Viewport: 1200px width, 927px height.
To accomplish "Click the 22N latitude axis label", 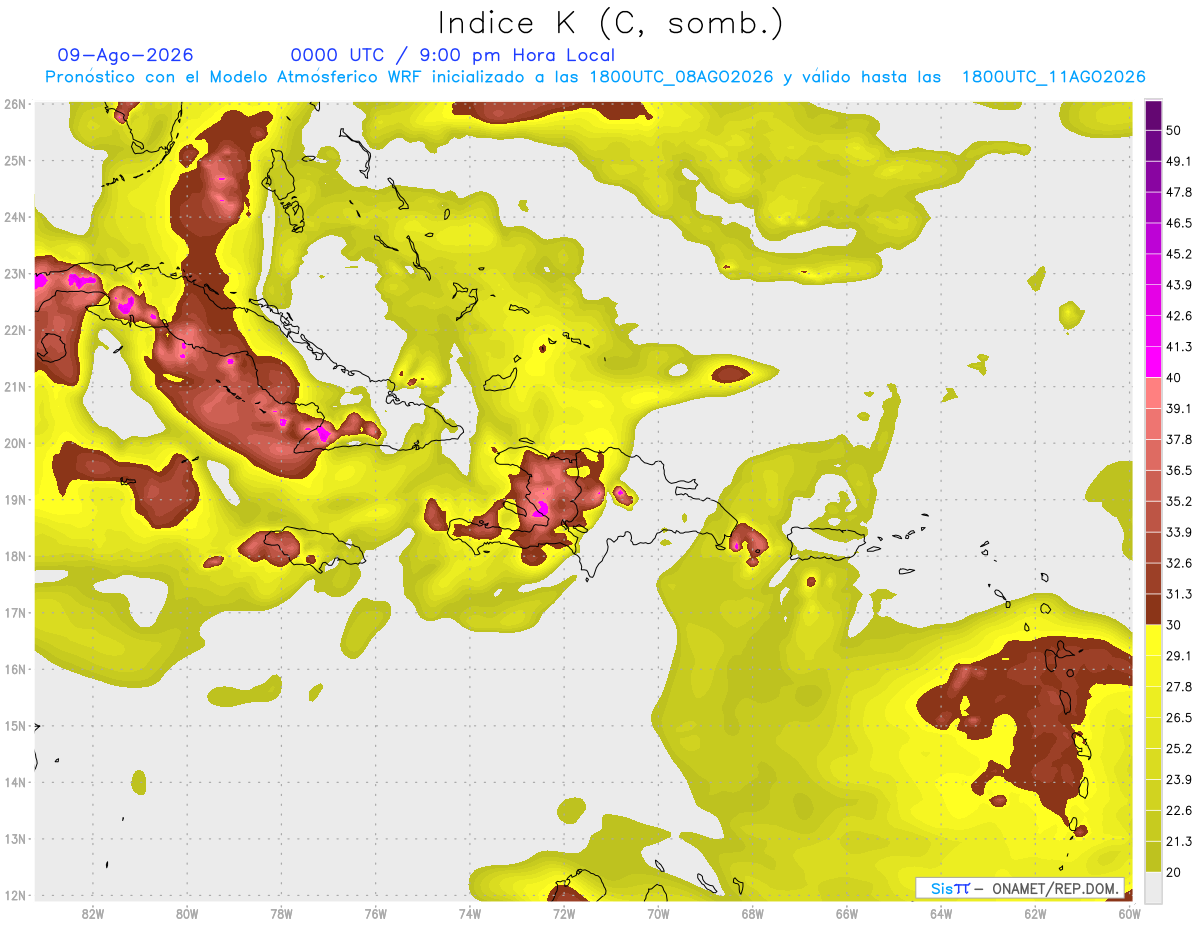I will [x=15, y=330].
